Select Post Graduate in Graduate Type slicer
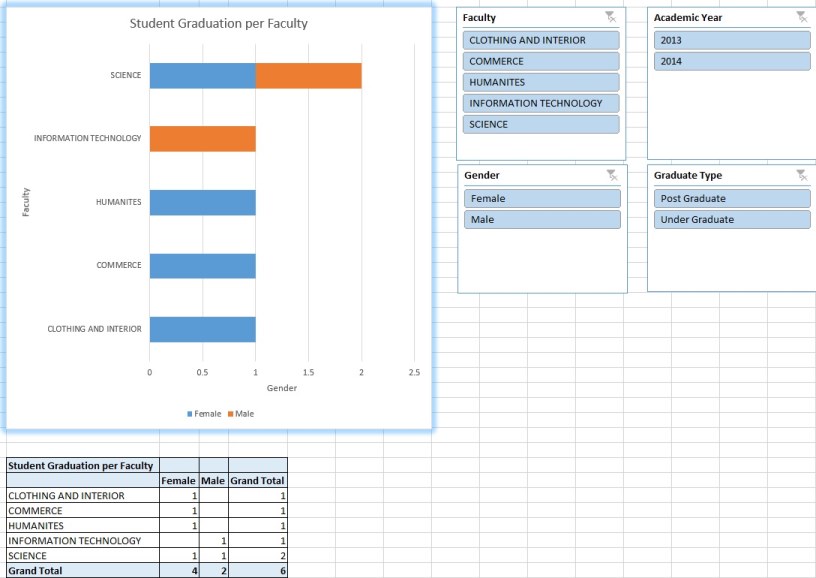The width and height of the screenshot is (816, 578). coord(730,198)
